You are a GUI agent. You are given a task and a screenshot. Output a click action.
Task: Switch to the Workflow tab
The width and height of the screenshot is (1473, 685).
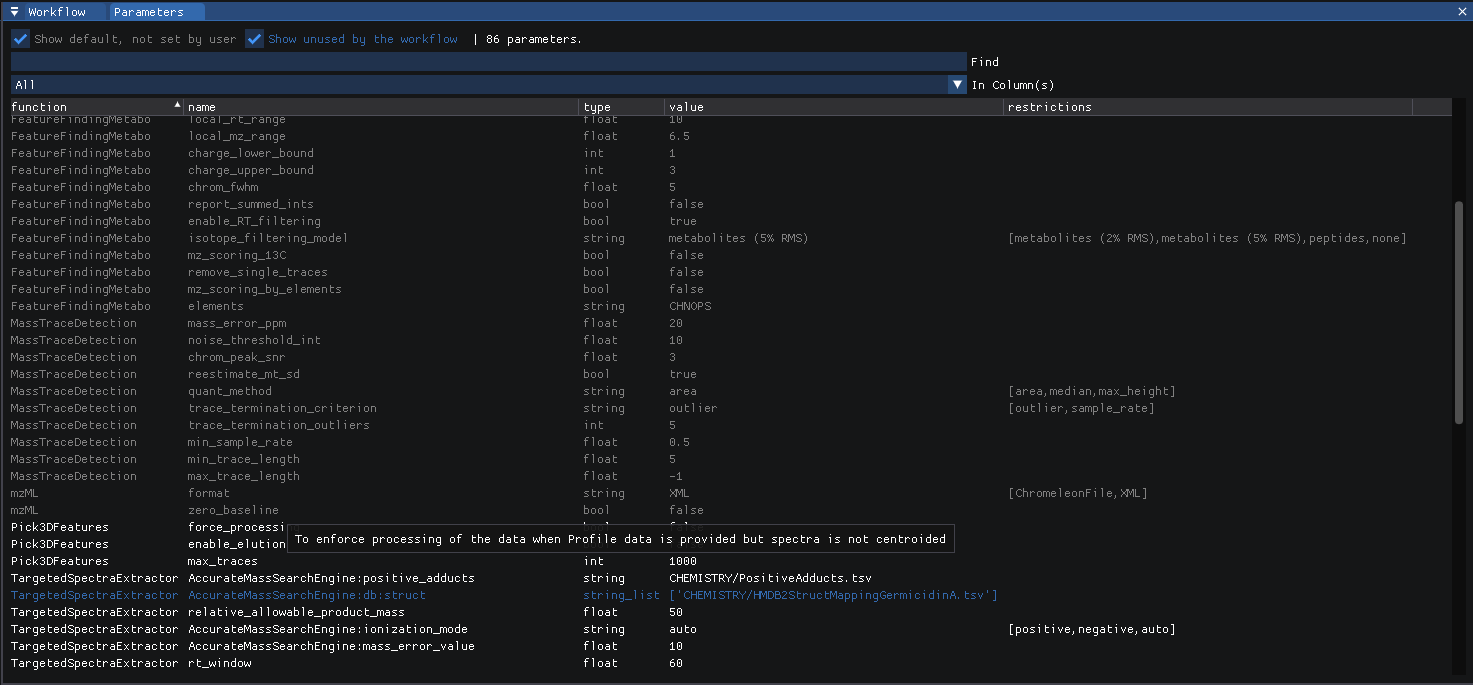[57, 12]
